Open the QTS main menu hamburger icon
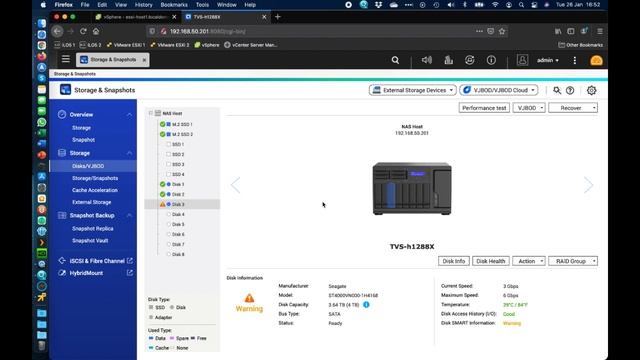Screen dimensions: 640x360 pyautogui.click(x=66, y=60)
